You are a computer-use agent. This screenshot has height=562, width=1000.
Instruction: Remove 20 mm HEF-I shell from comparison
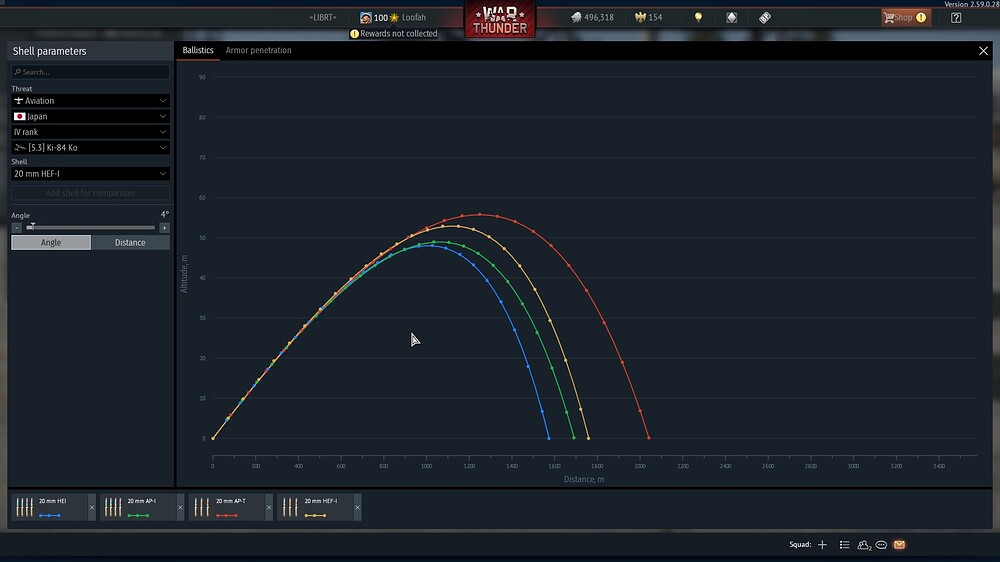(358, 508)
